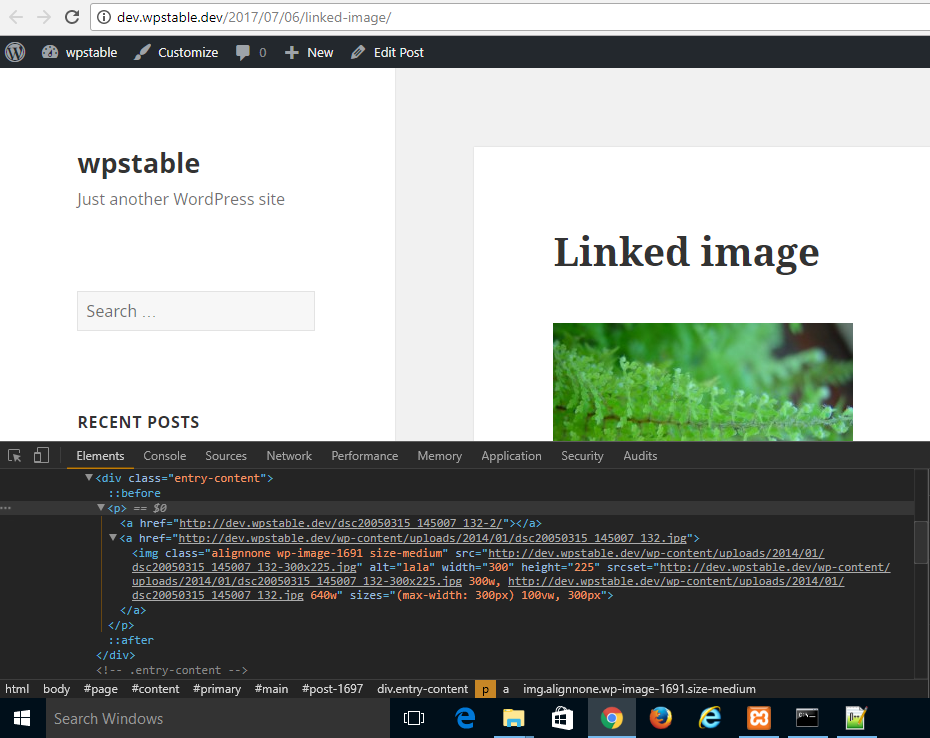Open the WordPress logo menu
The width and height of the screenshot is (930, 738).
15,52
